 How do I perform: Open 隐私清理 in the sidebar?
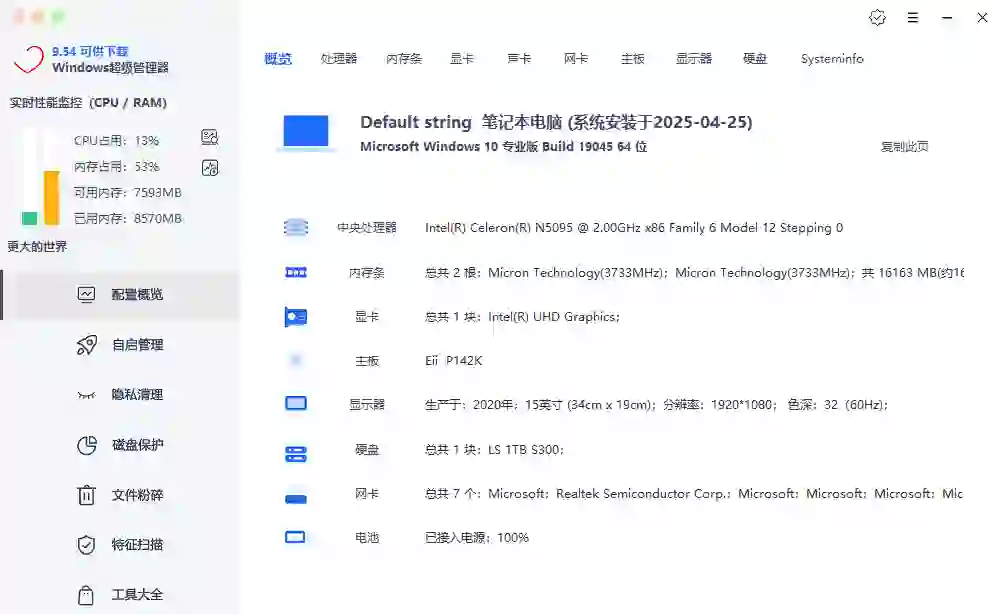coord(122,395)
